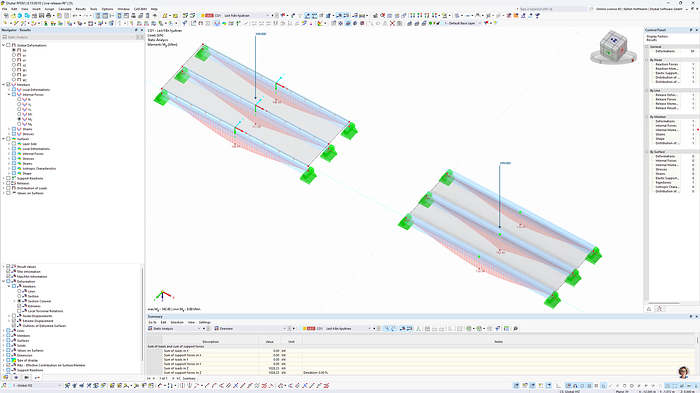This screenshot has width=700, height=393.
Task: Click the Control Panel horizontal scrollbar
Action: pos(663,303)
